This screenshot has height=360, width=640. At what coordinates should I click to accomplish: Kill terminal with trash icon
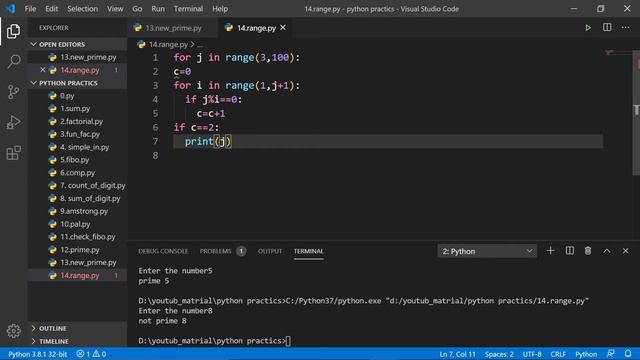pos(588,251)
